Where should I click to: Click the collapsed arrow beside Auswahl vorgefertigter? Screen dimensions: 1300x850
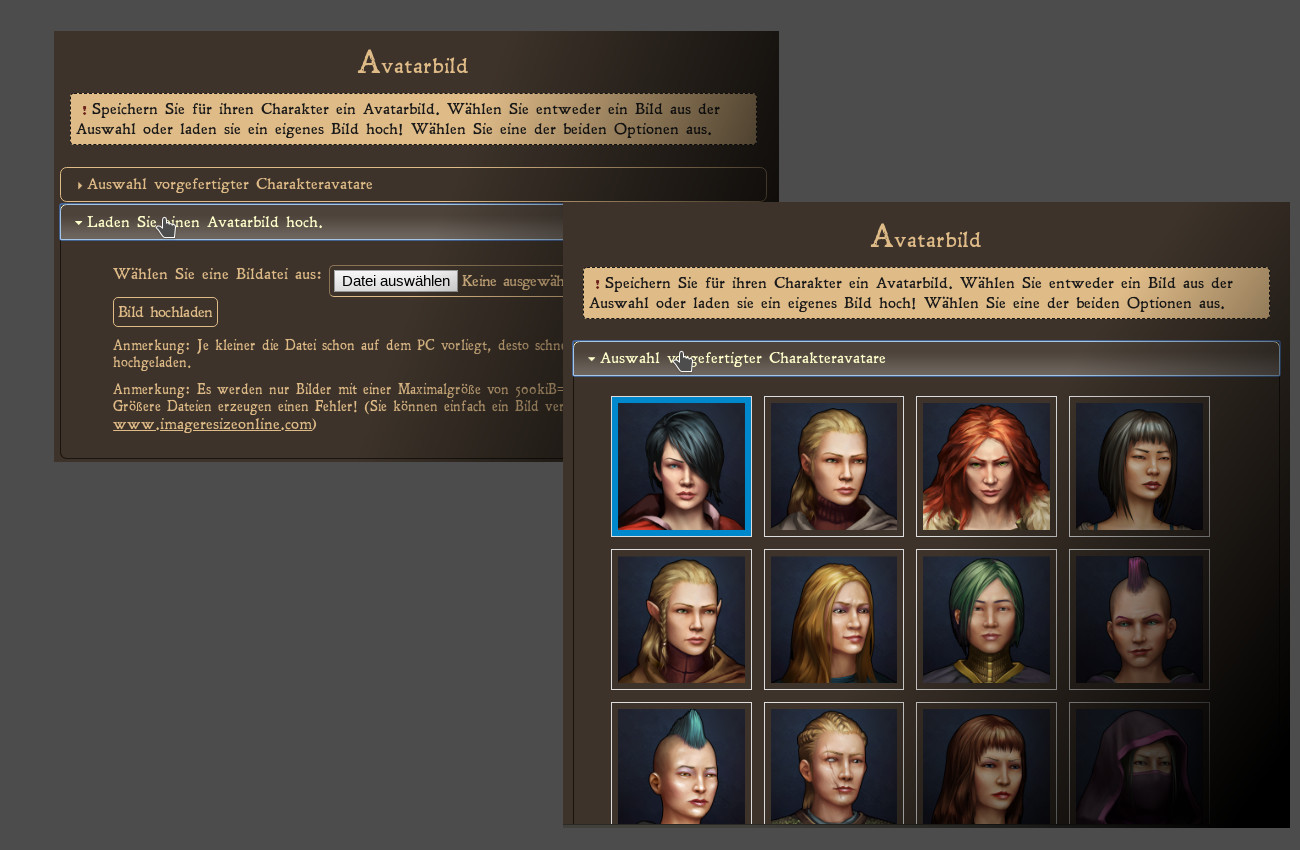click(x=80, y=186)
